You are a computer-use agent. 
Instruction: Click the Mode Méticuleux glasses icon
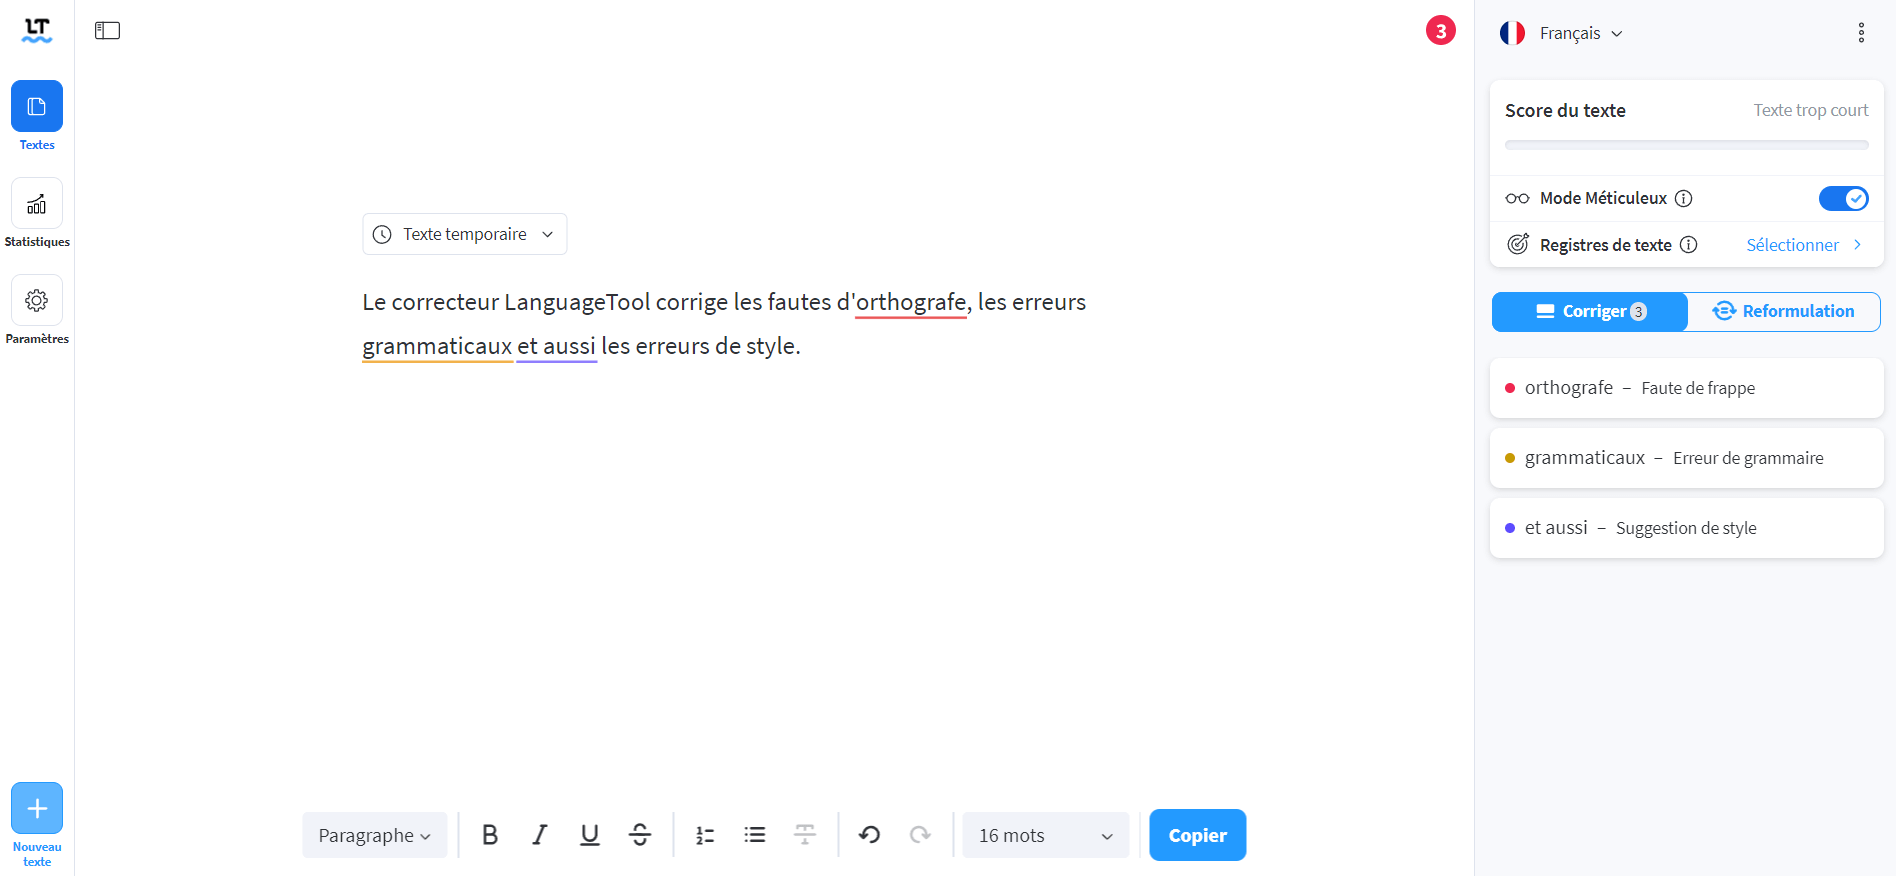coord(1517,198)
